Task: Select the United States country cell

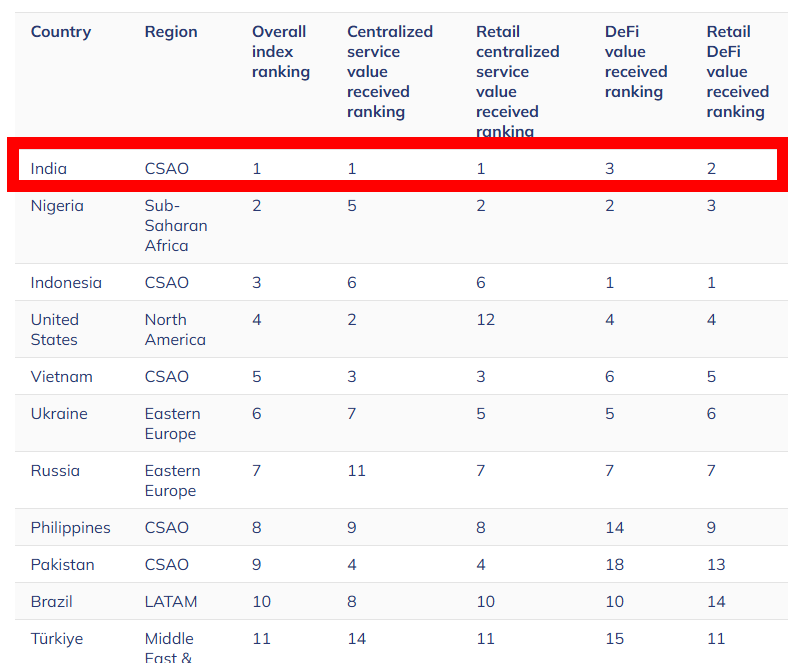Action: pos(54,330)
